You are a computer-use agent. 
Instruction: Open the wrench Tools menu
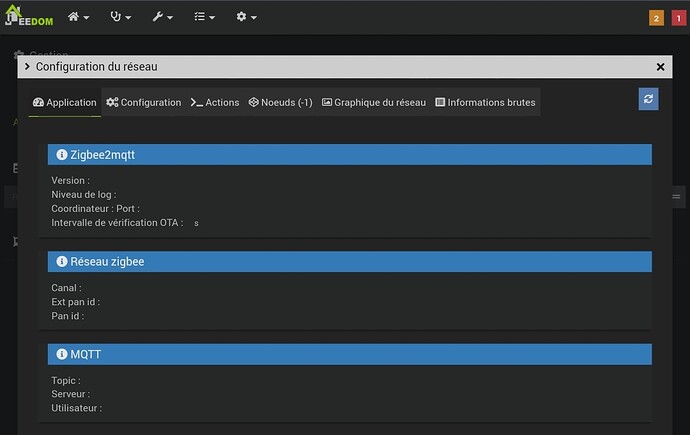tap(162, 17)
